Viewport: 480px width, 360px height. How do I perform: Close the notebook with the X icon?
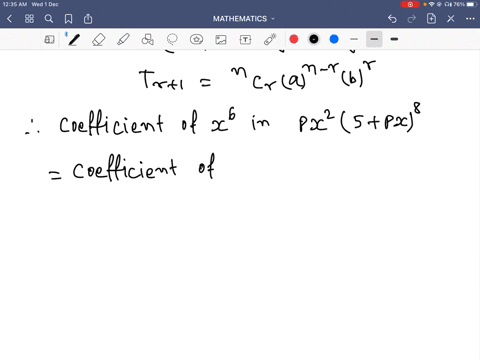(x=451, y=19)
